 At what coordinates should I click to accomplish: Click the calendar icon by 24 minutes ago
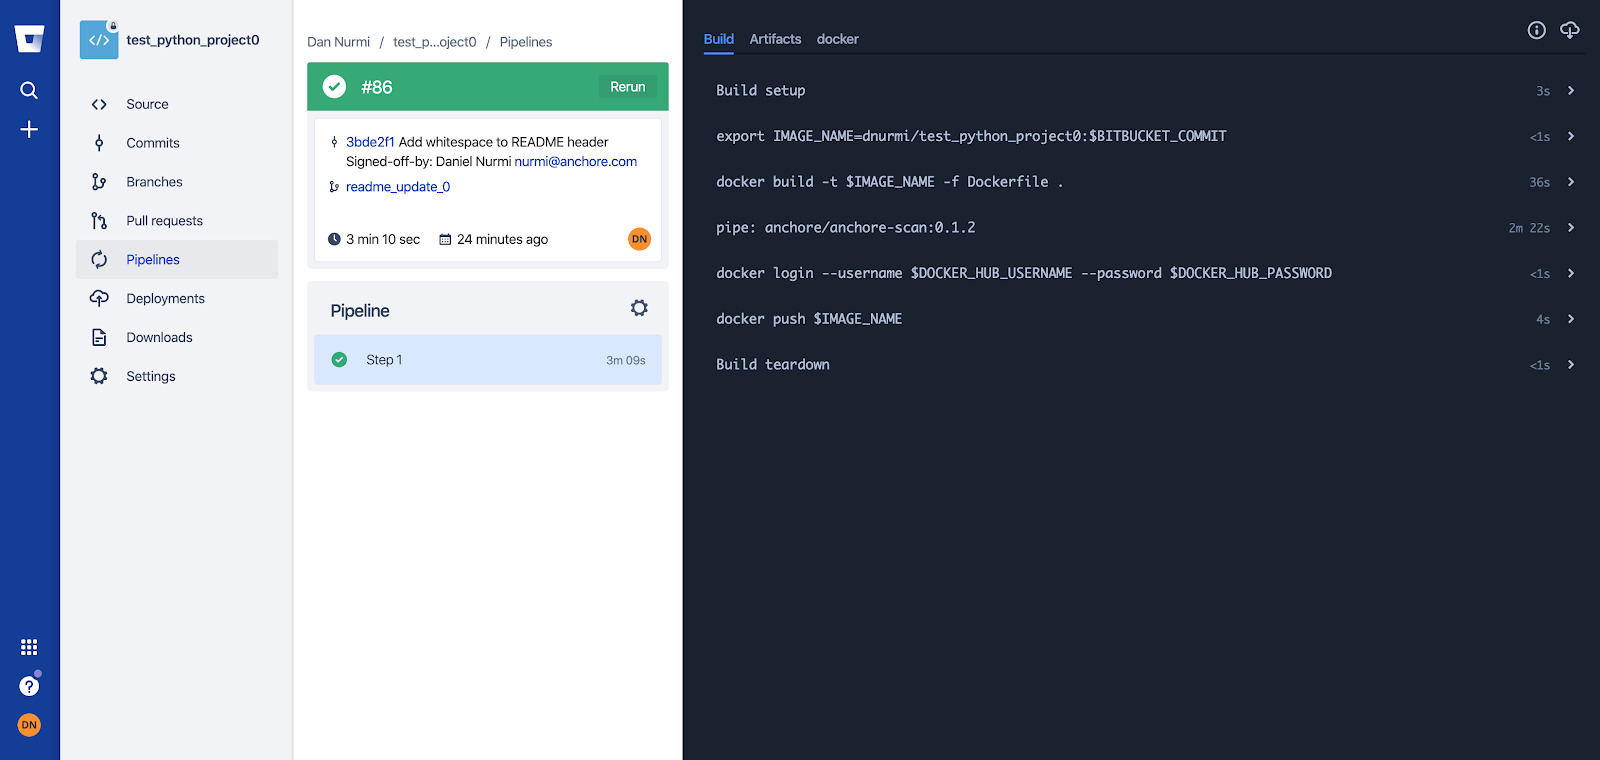point(445,239)
